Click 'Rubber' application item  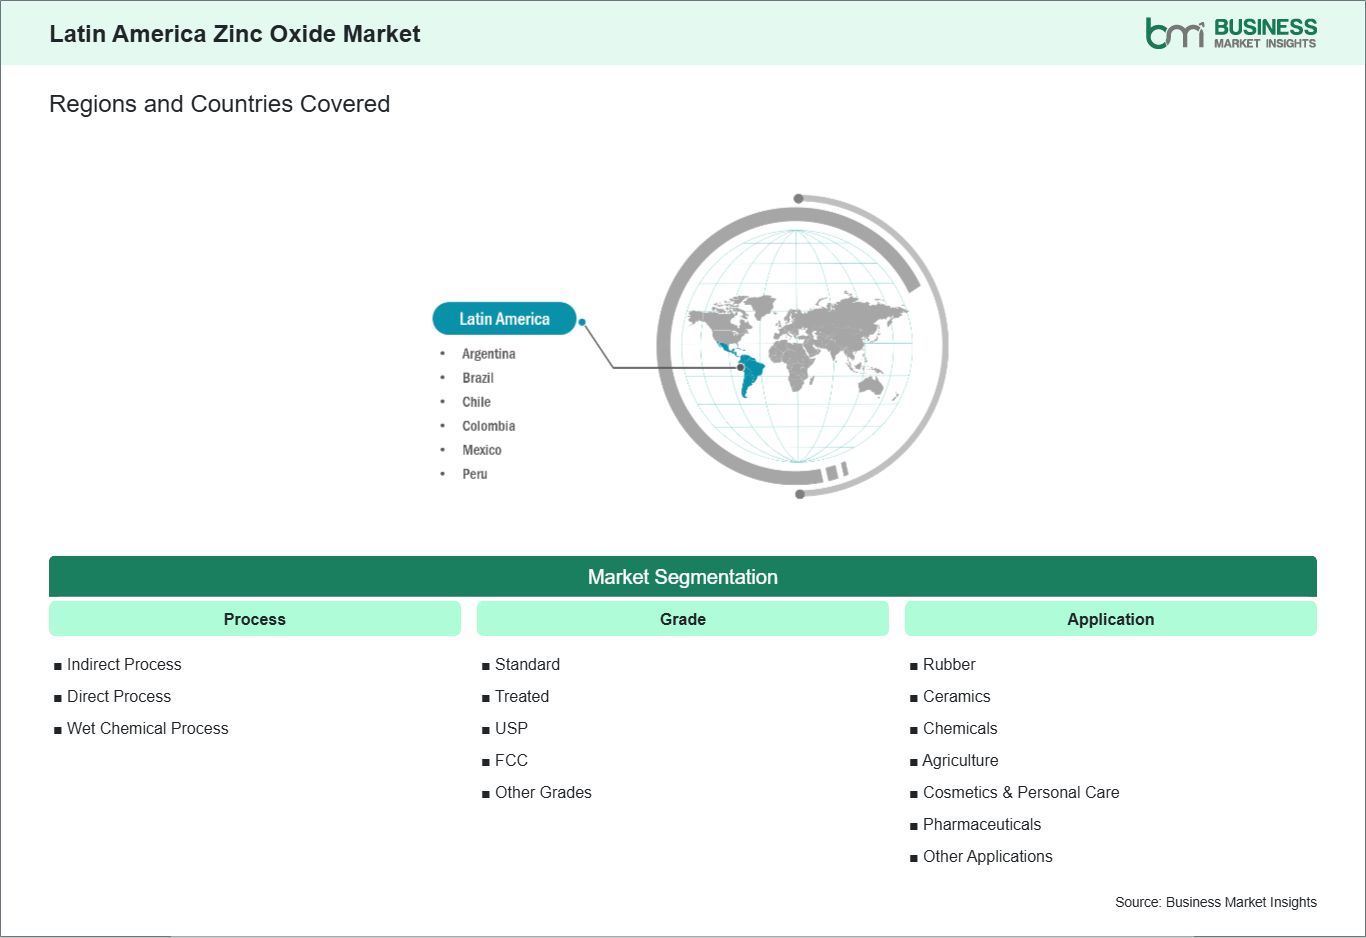pyautogui.click(x=949, y=664)
